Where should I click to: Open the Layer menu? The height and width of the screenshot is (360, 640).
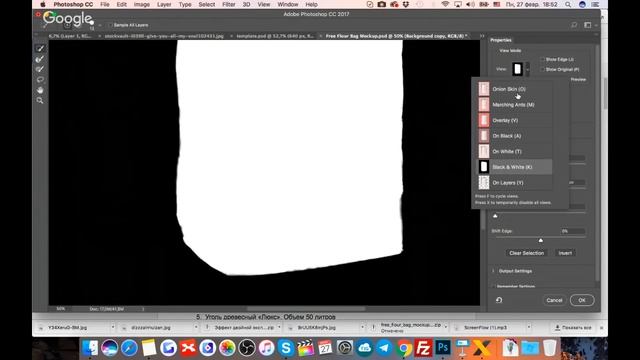click(x=164, y=4)
